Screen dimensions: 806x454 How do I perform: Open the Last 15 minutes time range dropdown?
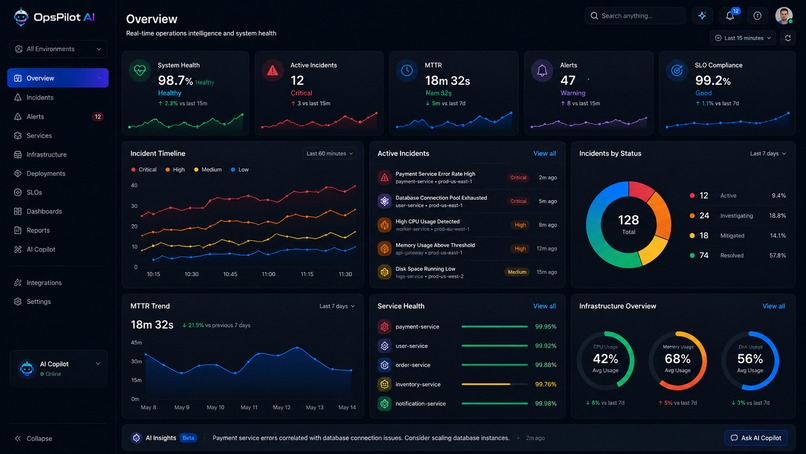743,38
